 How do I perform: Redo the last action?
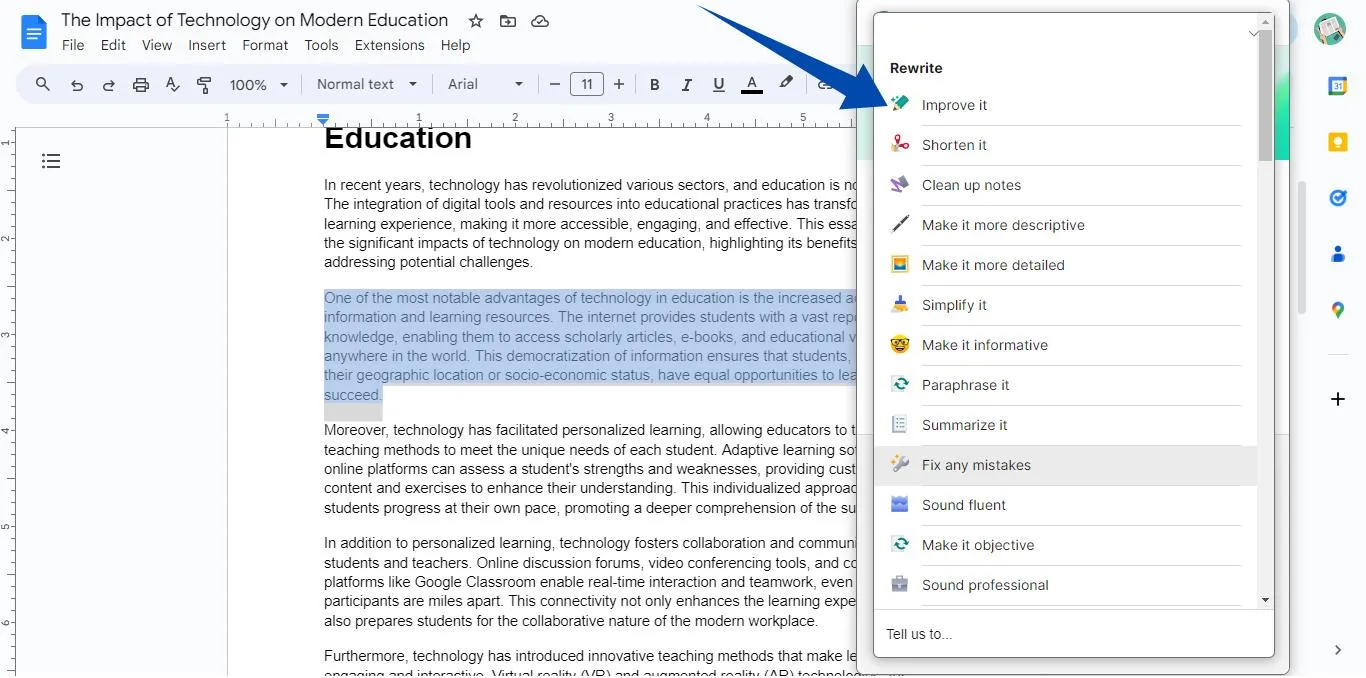coord(108,84)
